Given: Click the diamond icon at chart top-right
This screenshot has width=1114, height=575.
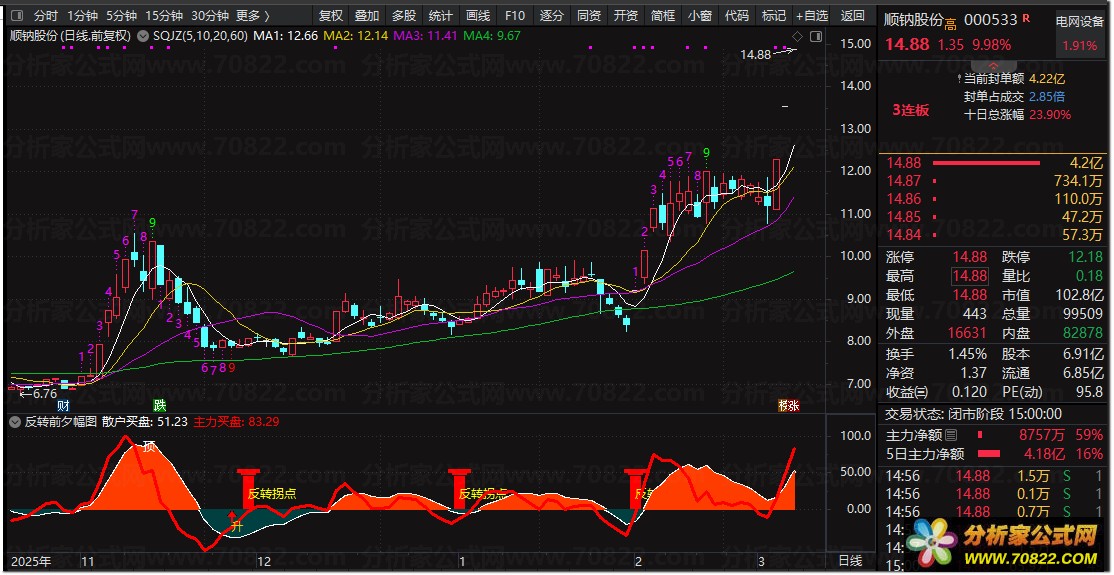Looking at the screenshot, I should click(797, 37).
